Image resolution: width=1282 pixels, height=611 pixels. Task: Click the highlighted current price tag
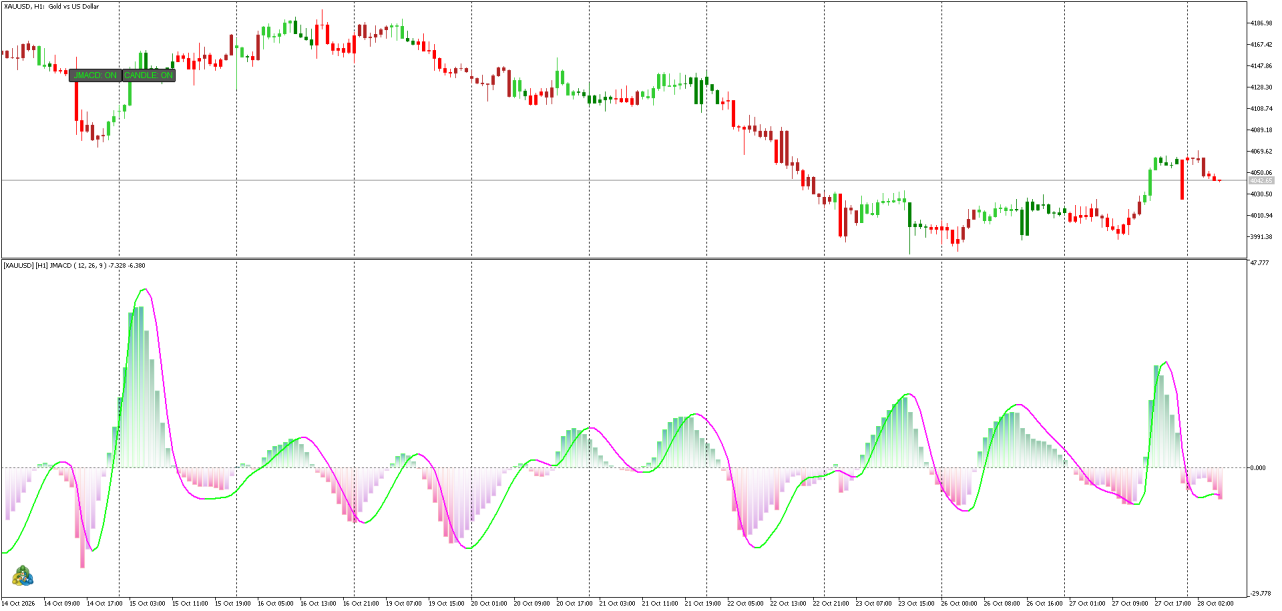click(x=1260, y=180)
